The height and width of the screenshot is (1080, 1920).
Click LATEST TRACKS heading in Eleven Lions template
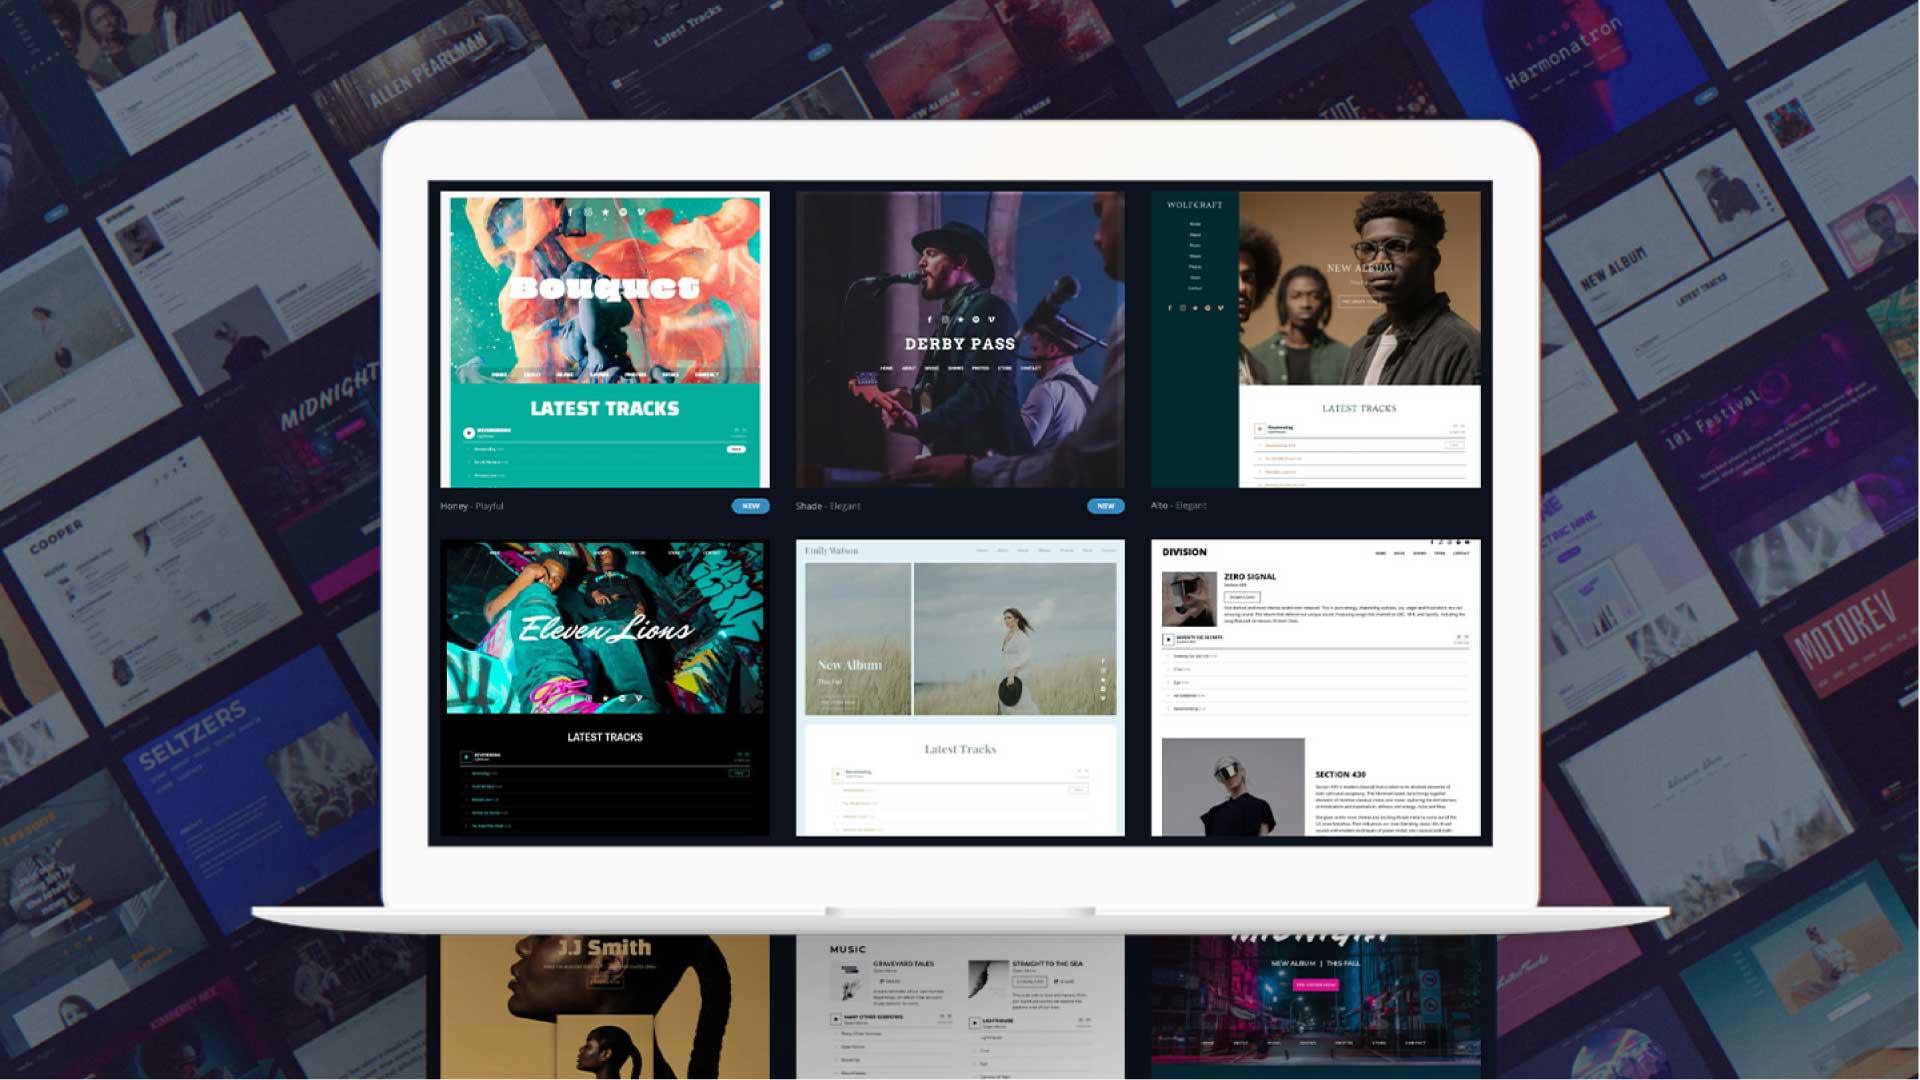pos(605,737)
